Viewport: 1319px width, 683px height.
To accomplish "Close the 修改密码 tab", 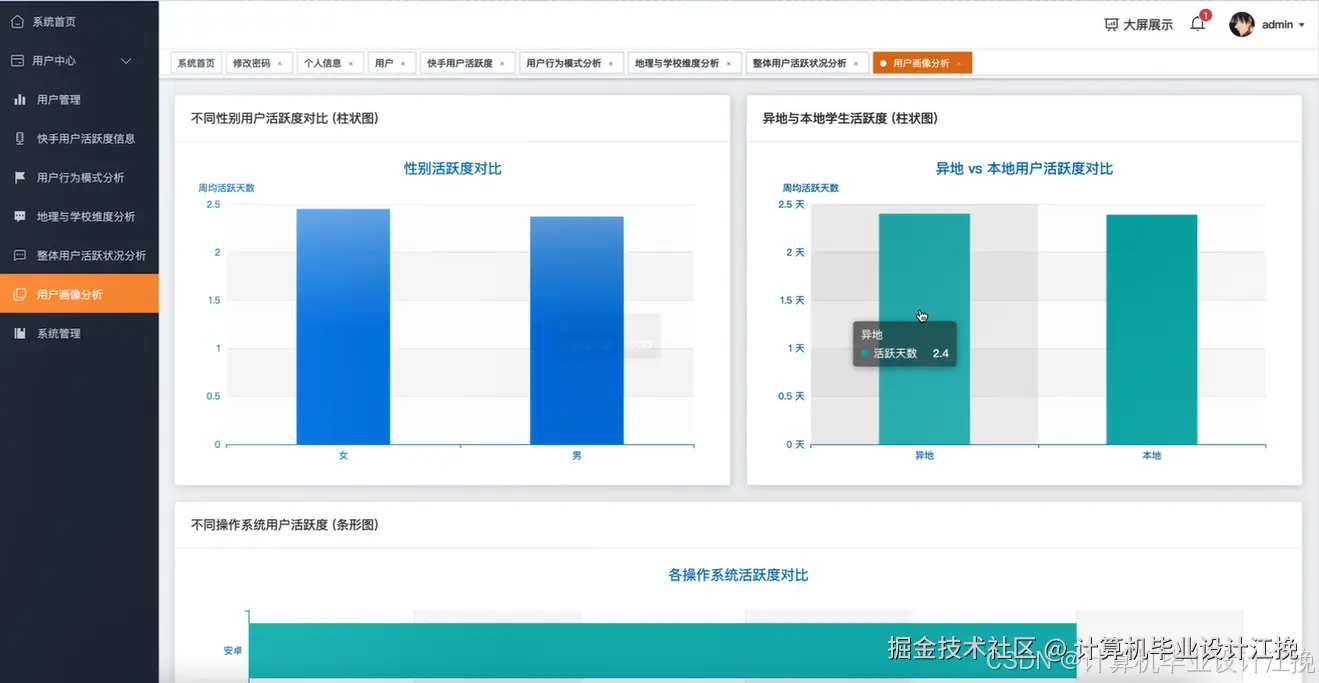I will (279, 64).
